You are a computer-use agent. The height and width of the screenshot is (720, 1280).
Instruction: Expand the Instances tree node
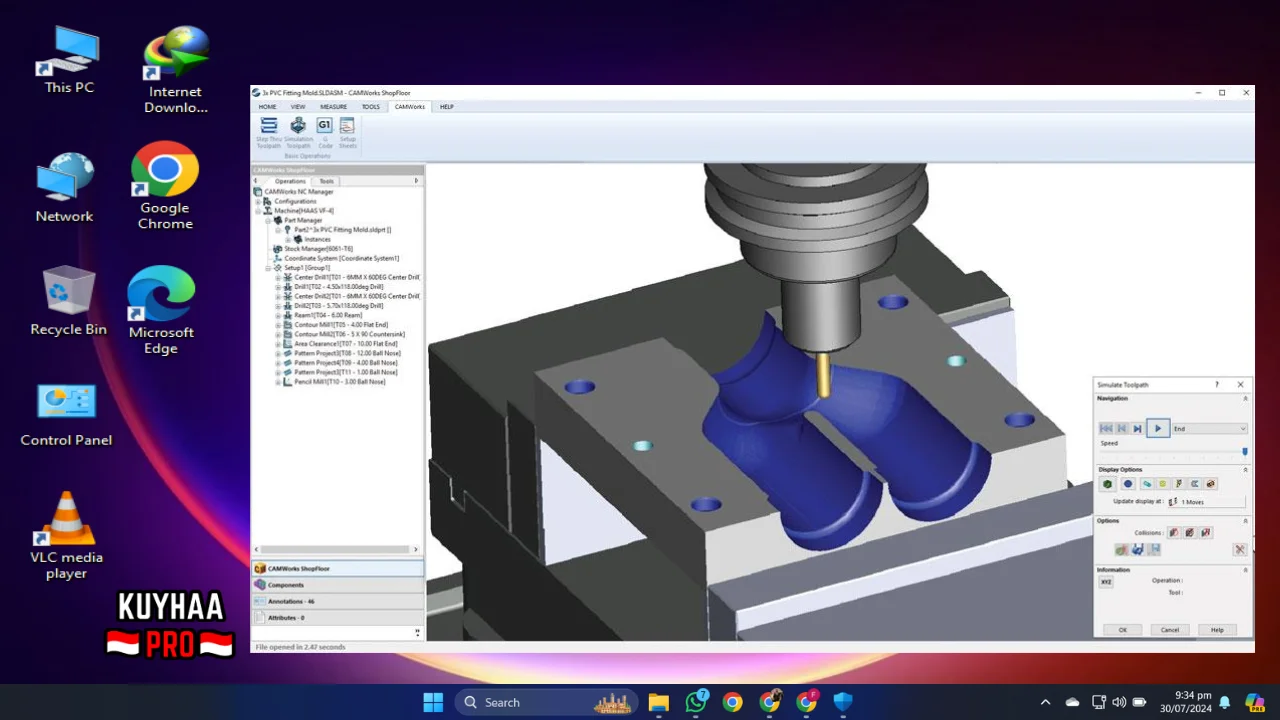point(288,239)
